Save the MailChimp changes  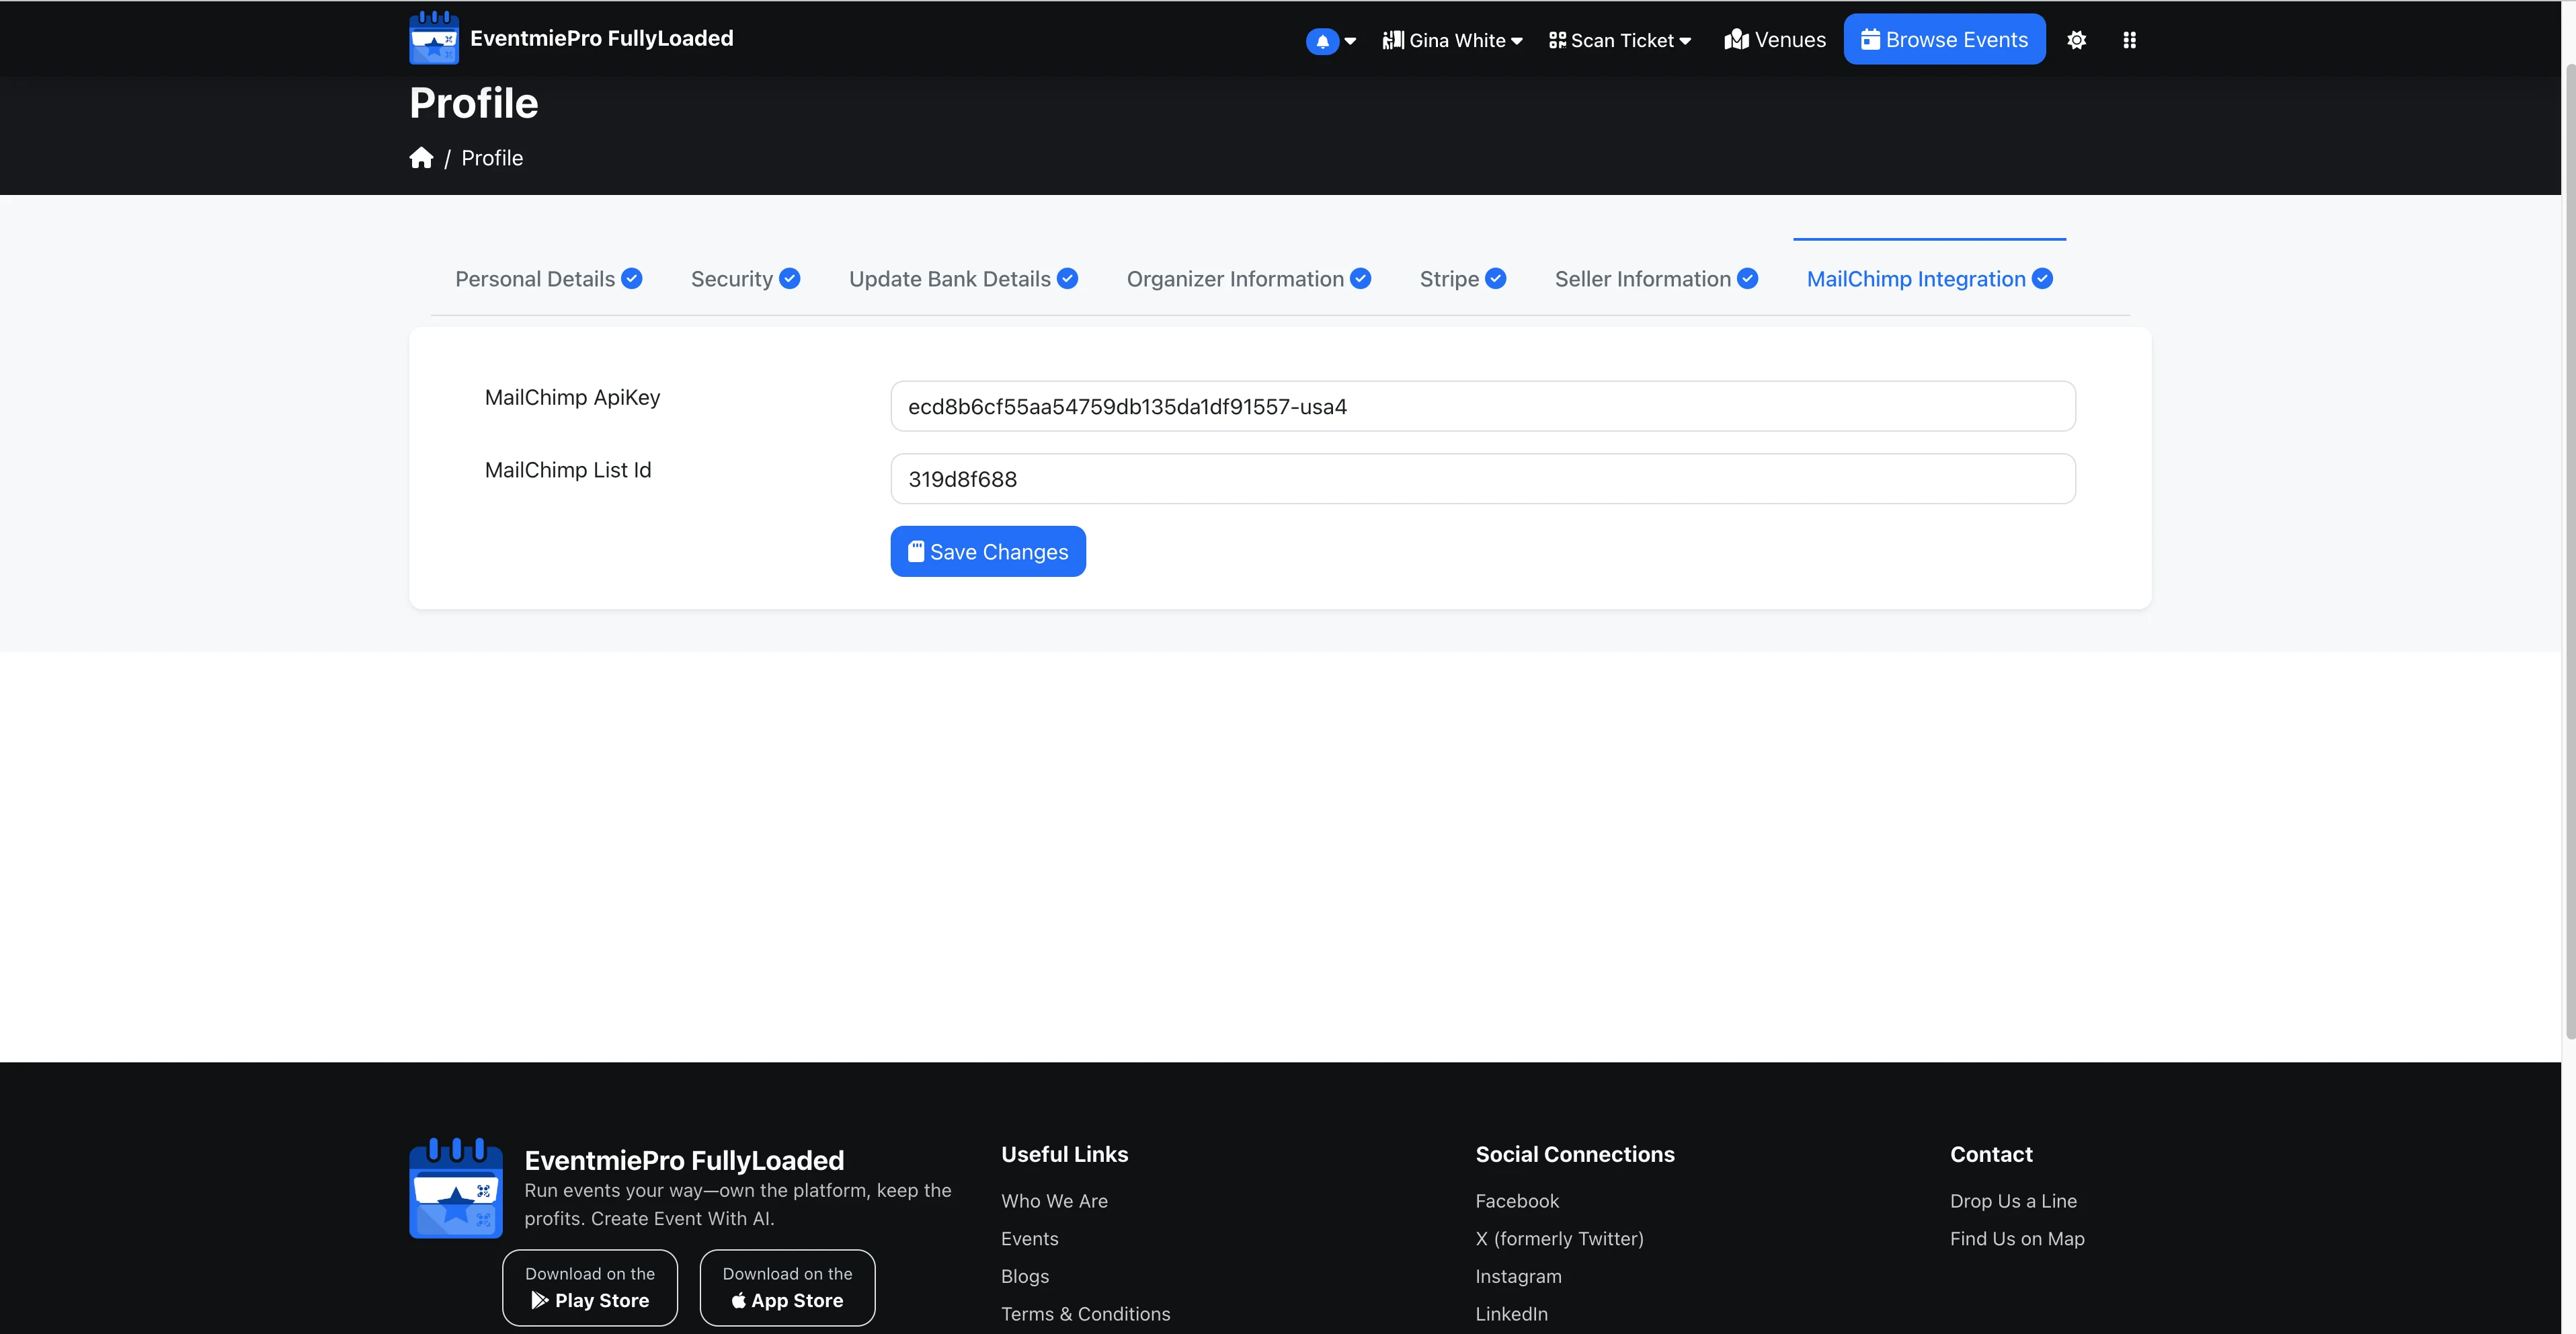(x=988, y=551)
